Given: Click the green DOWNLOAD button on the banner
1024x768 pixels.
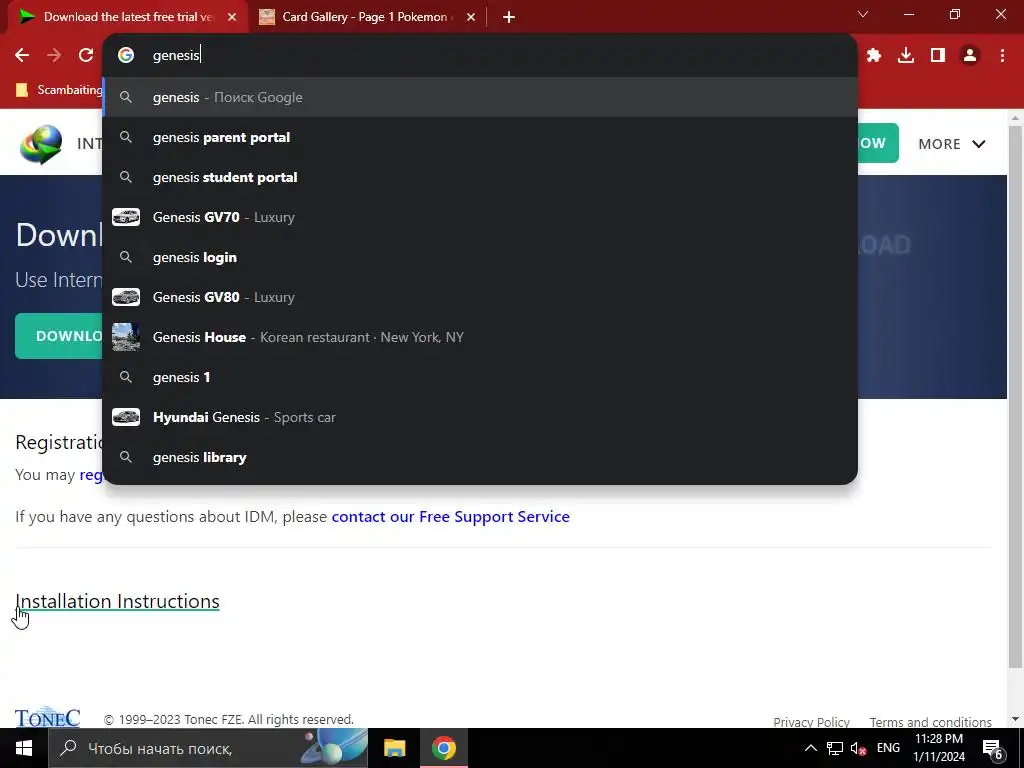Looking at the screenshot, I should (59, 336).
